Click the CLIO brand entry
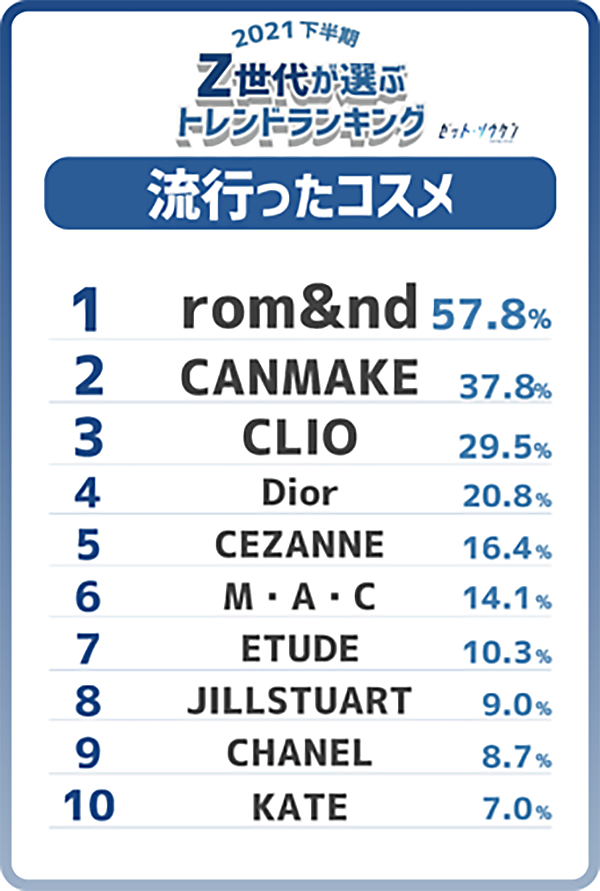The height and width of the screenshot is (891, 600). [x=299, y=438]
